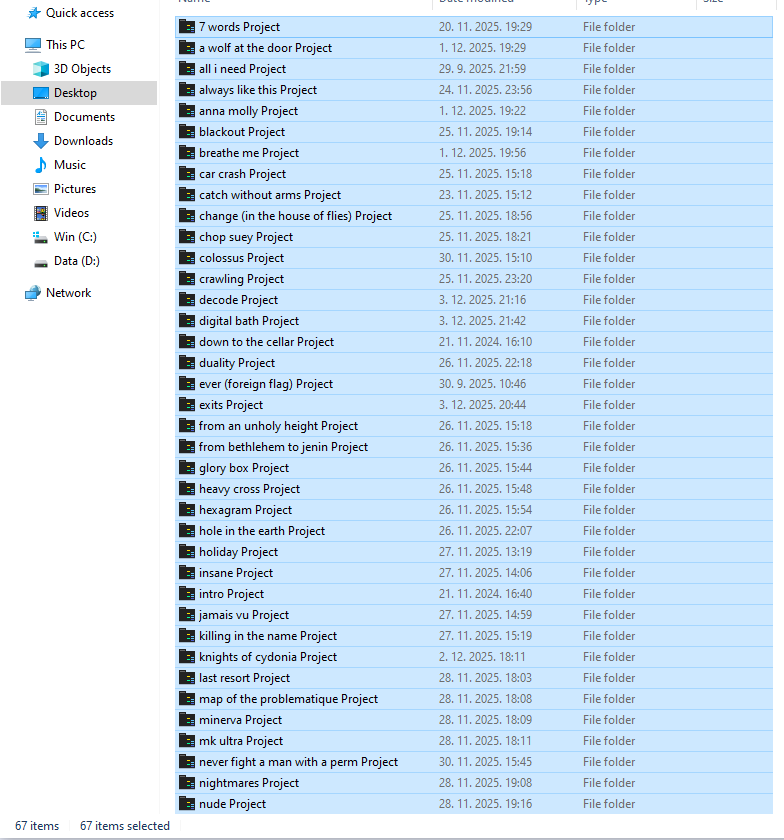Click the Downloads arrow icon
This screenshot has width=784, height=840.
point(41,141)
